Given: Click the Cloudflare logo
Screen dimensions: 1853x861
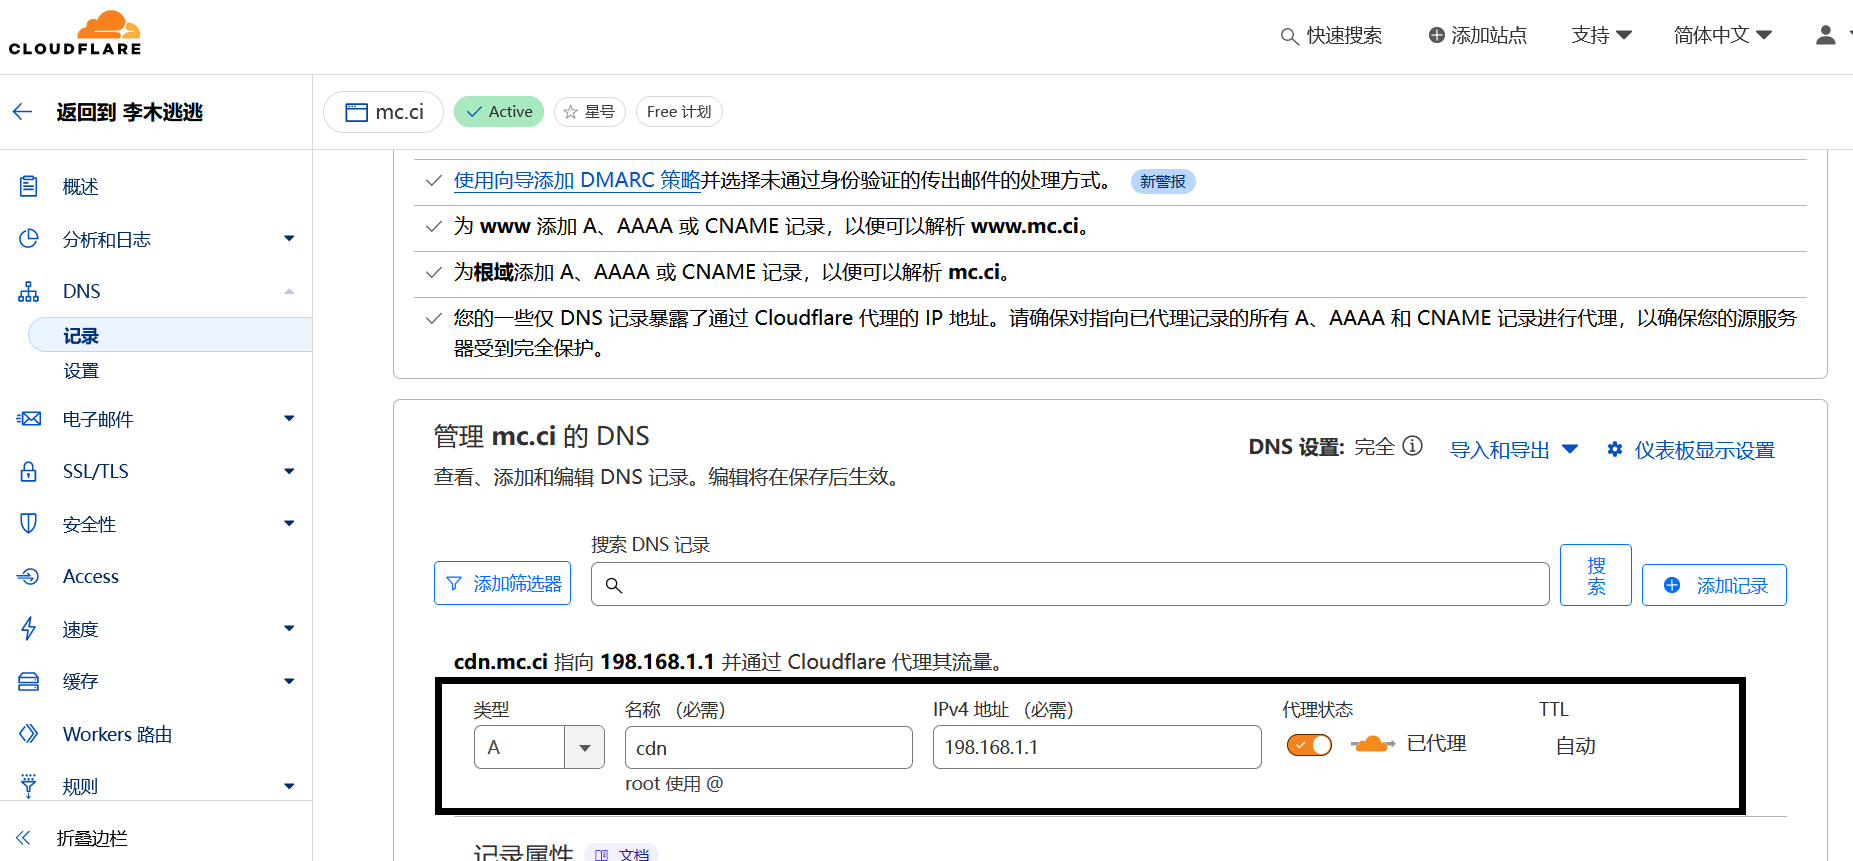Looking at the screenshot, I should [75, 33].
